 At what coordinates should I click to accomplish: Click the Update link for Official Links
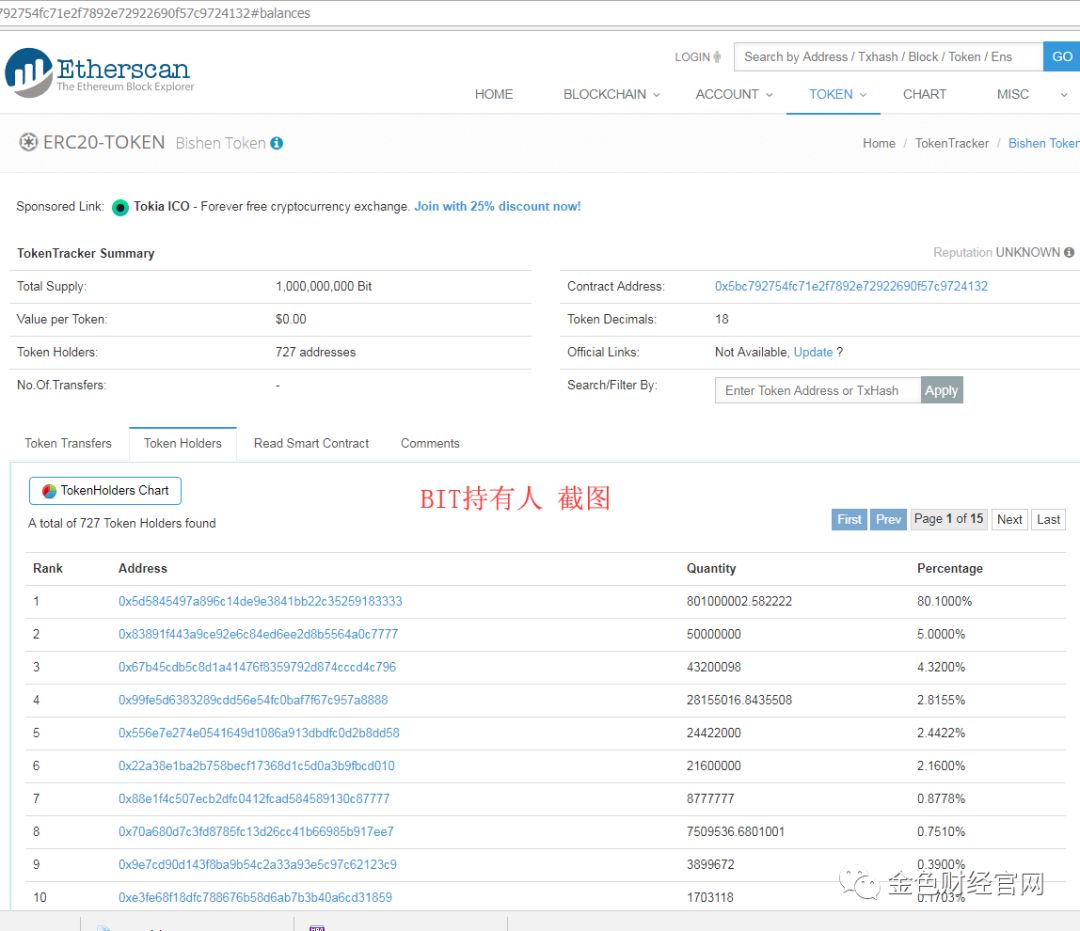pyautogui.click(x=815, y=352)
